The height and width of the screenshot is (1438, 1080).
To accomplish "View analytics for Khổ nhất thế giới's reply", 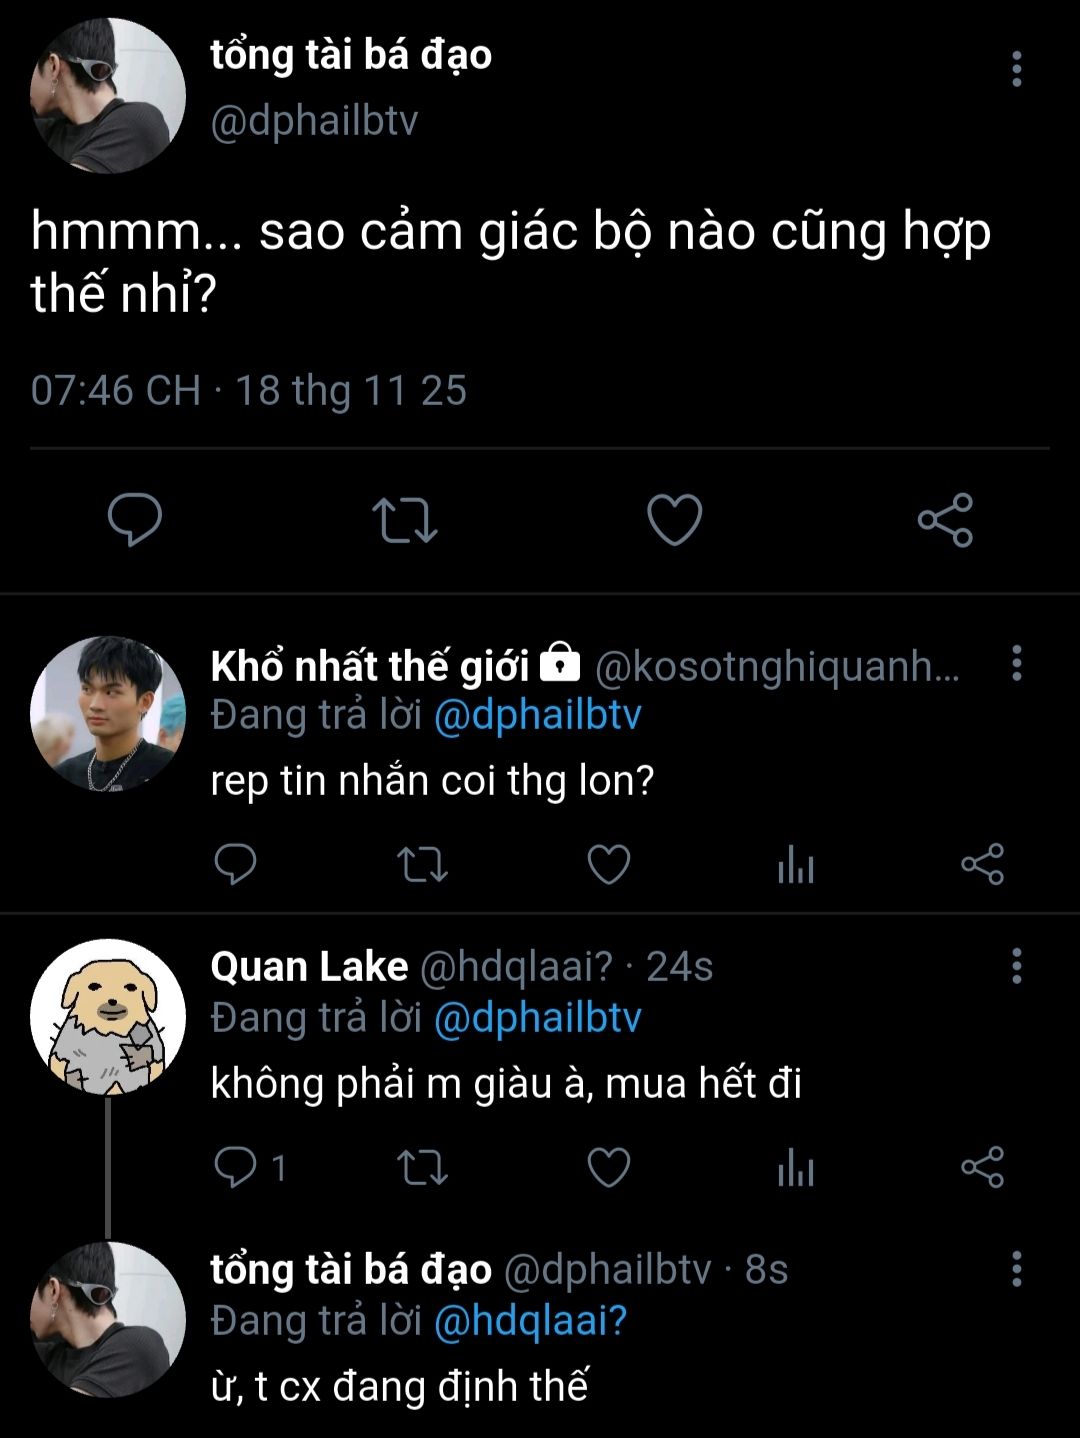I will tap(796, 865).
